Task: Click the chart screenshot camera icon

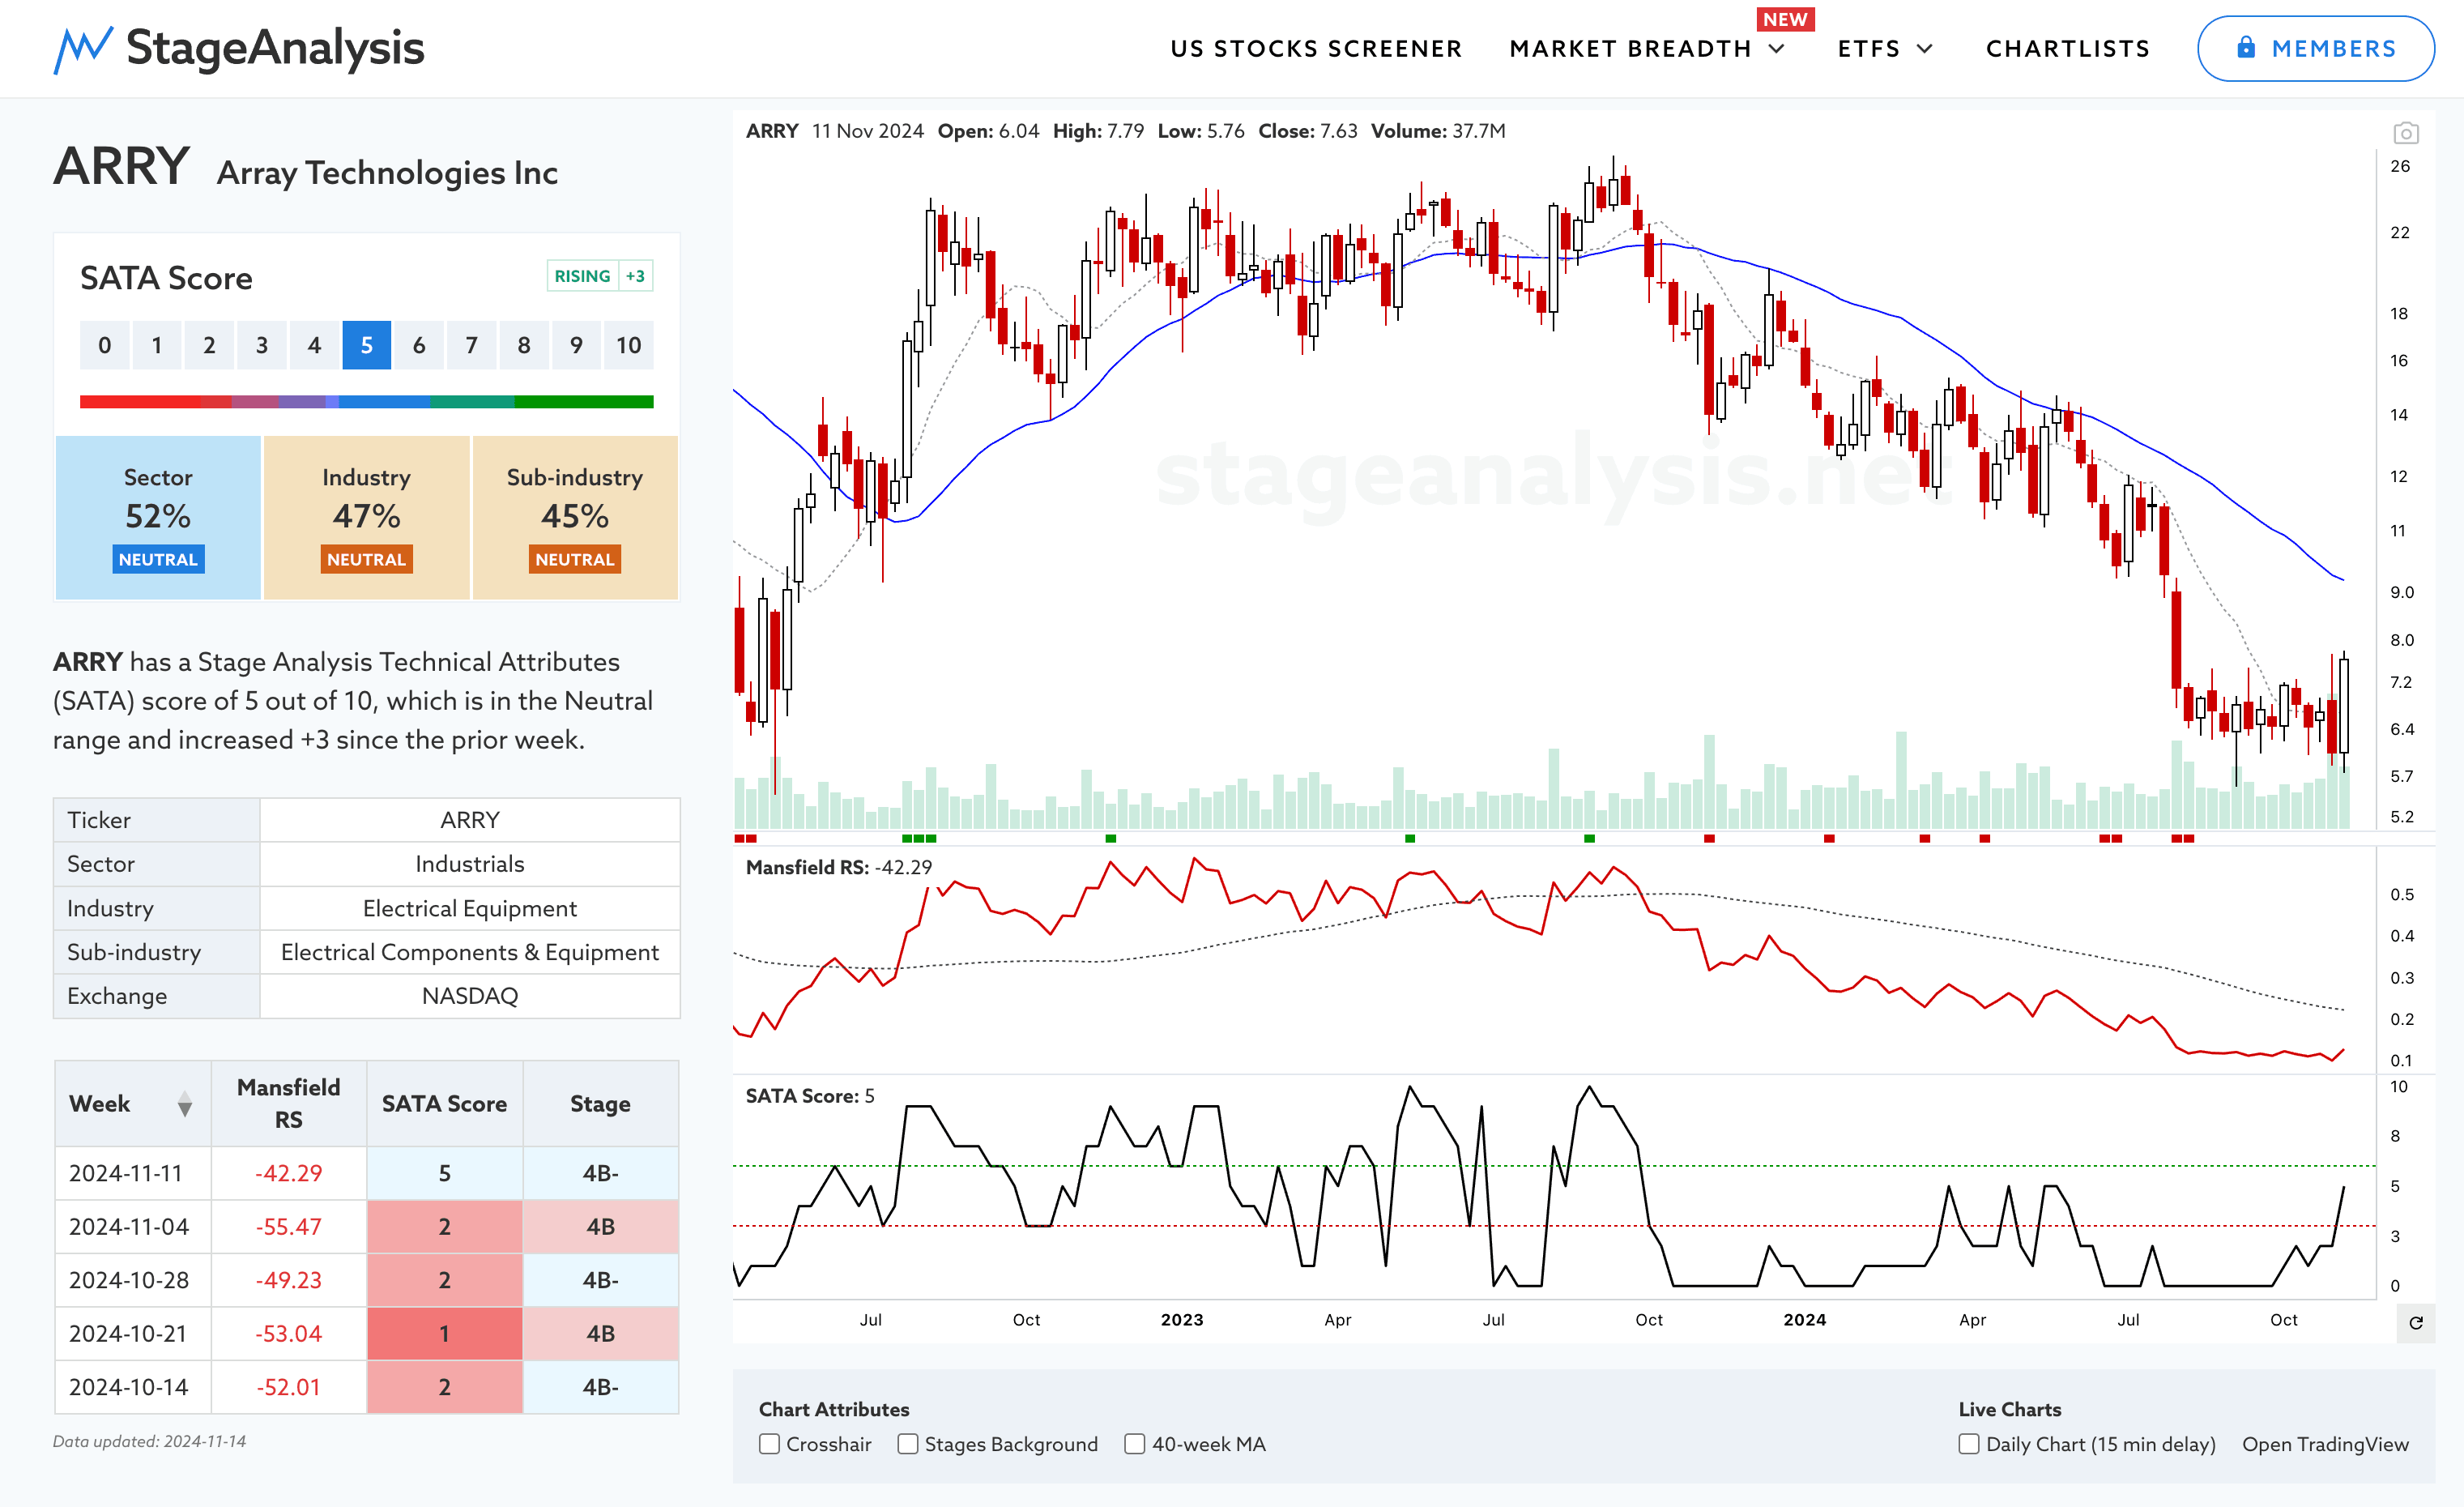Action: point(2405,132)
